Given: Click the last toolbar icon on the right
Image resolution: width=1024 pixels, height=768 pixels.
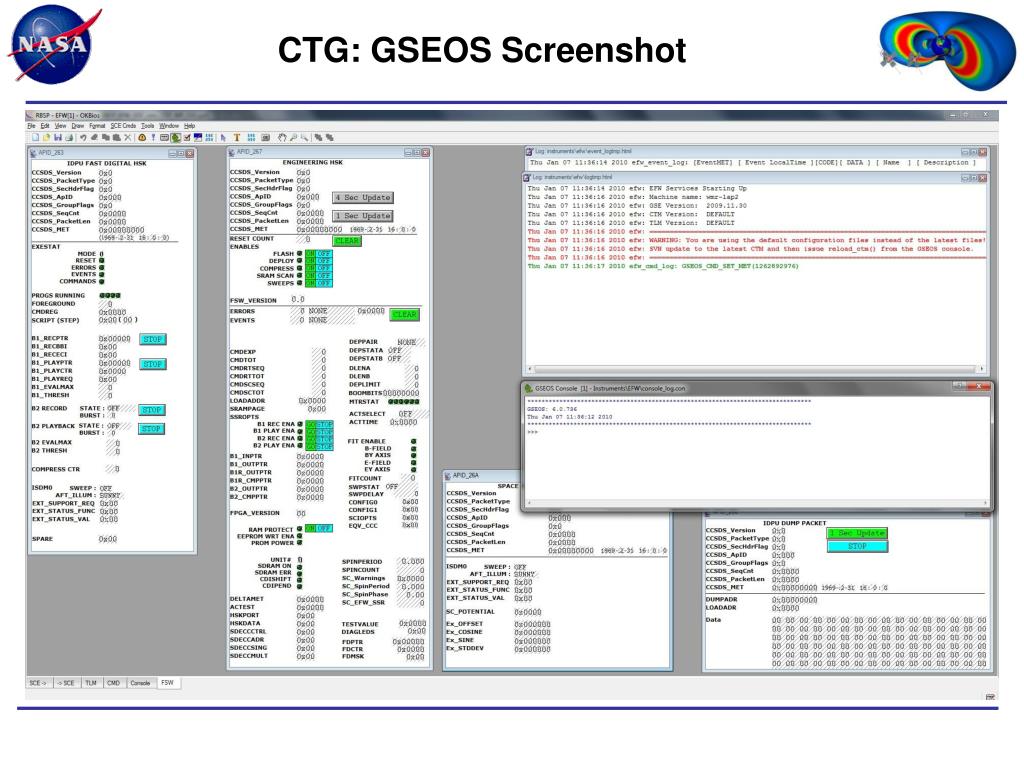Looking at the screenshot, I should [329, 138].
